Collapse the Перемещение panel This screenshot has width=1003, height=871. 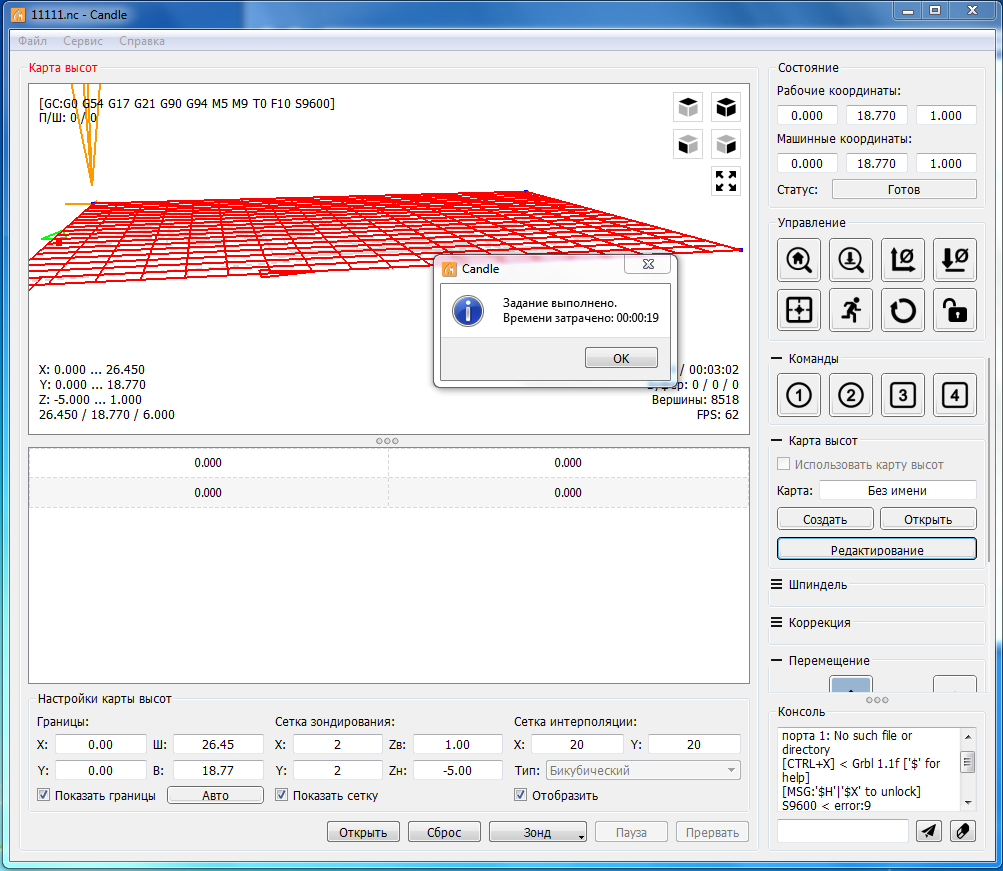pos(777,660)
